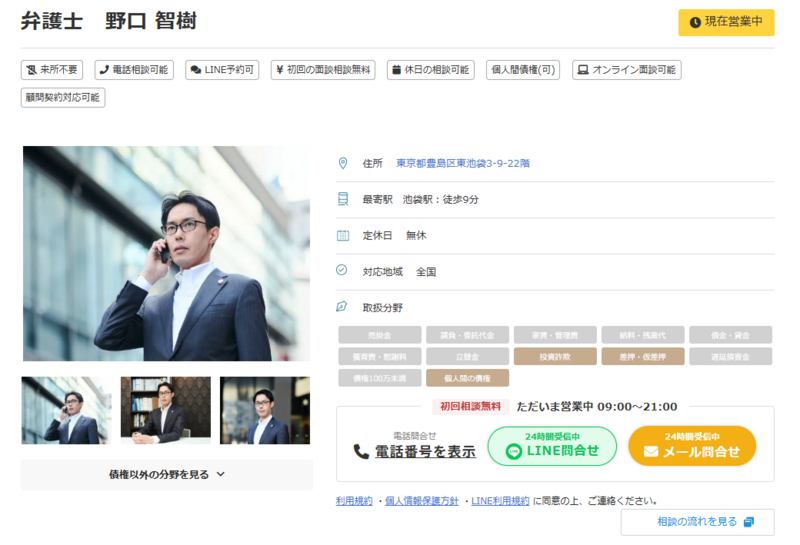
Task: Click the 全国 service area value
Action: (426, 272)
